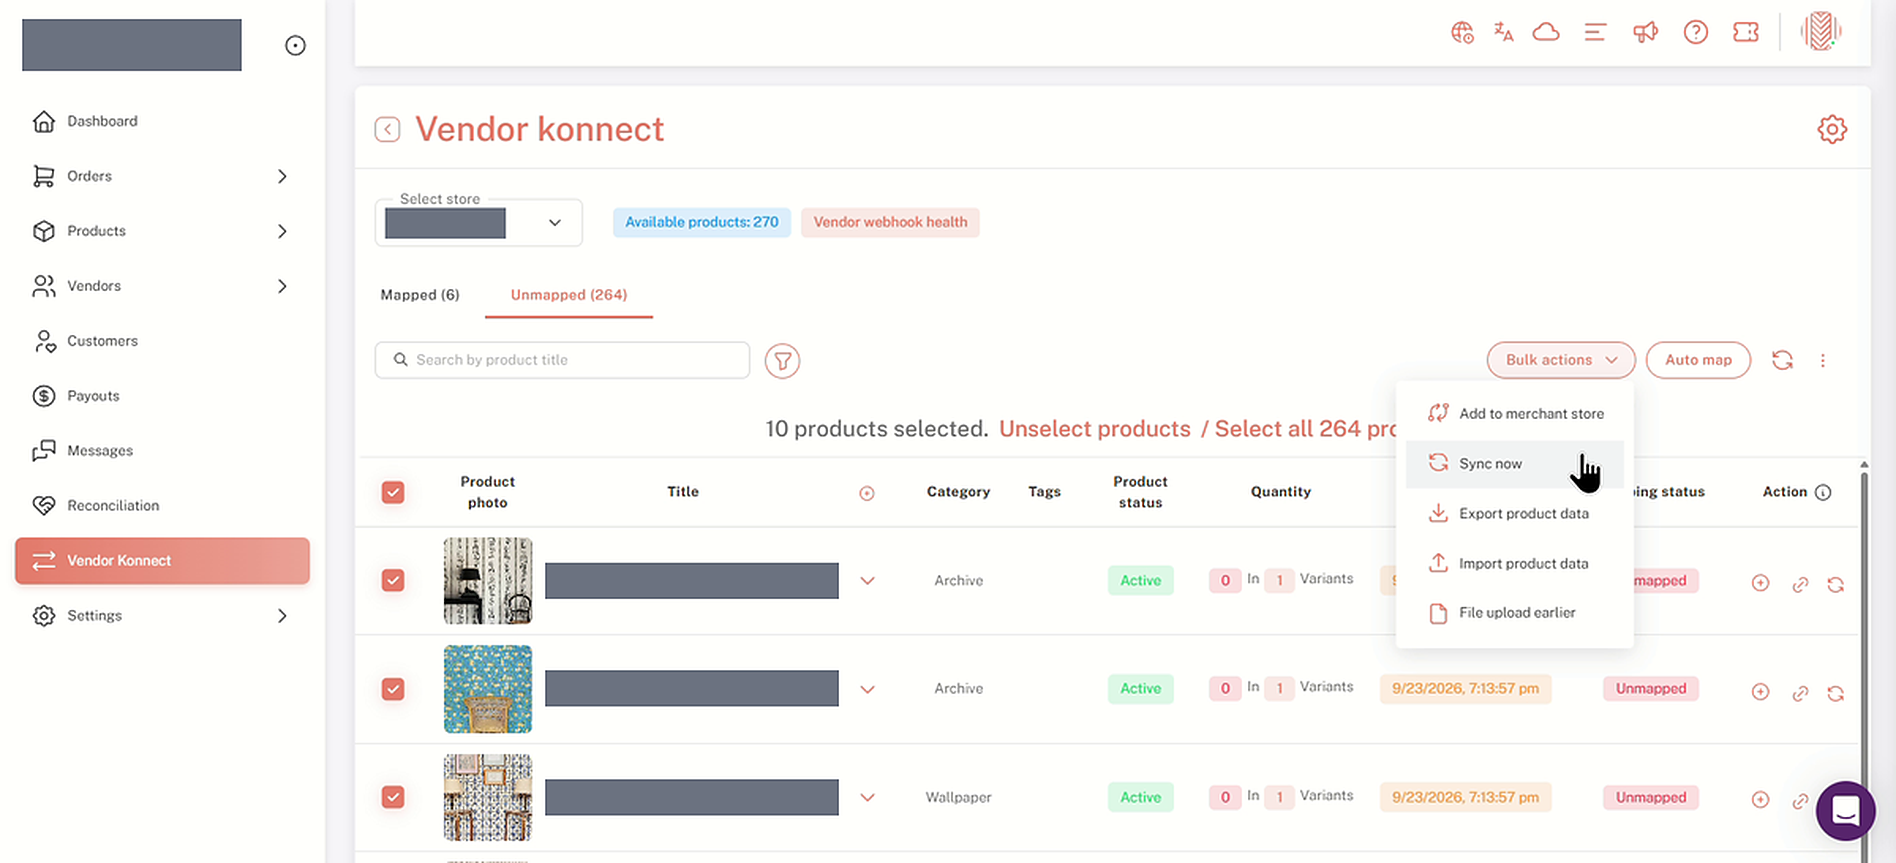The image size is (1896, 863).
Task: Open the Select store dropdown
Action: (479, 223)
